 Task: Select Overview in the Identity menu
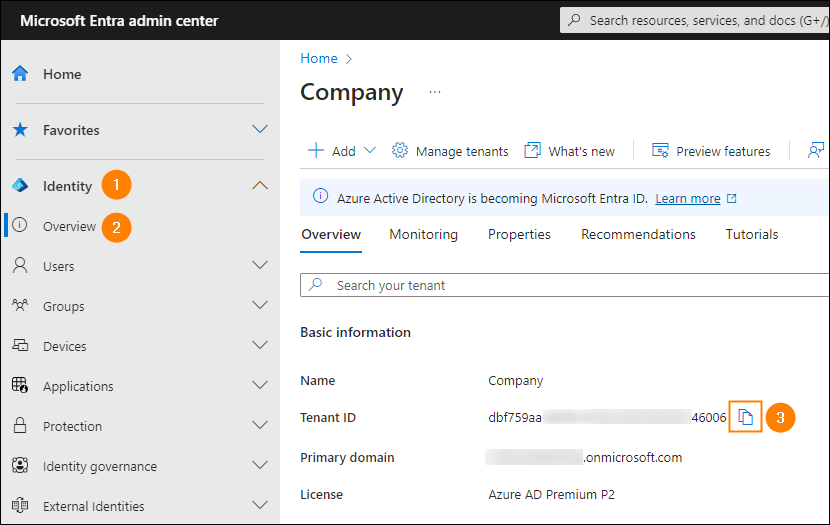pyautogui.click(x=69, y=227)
